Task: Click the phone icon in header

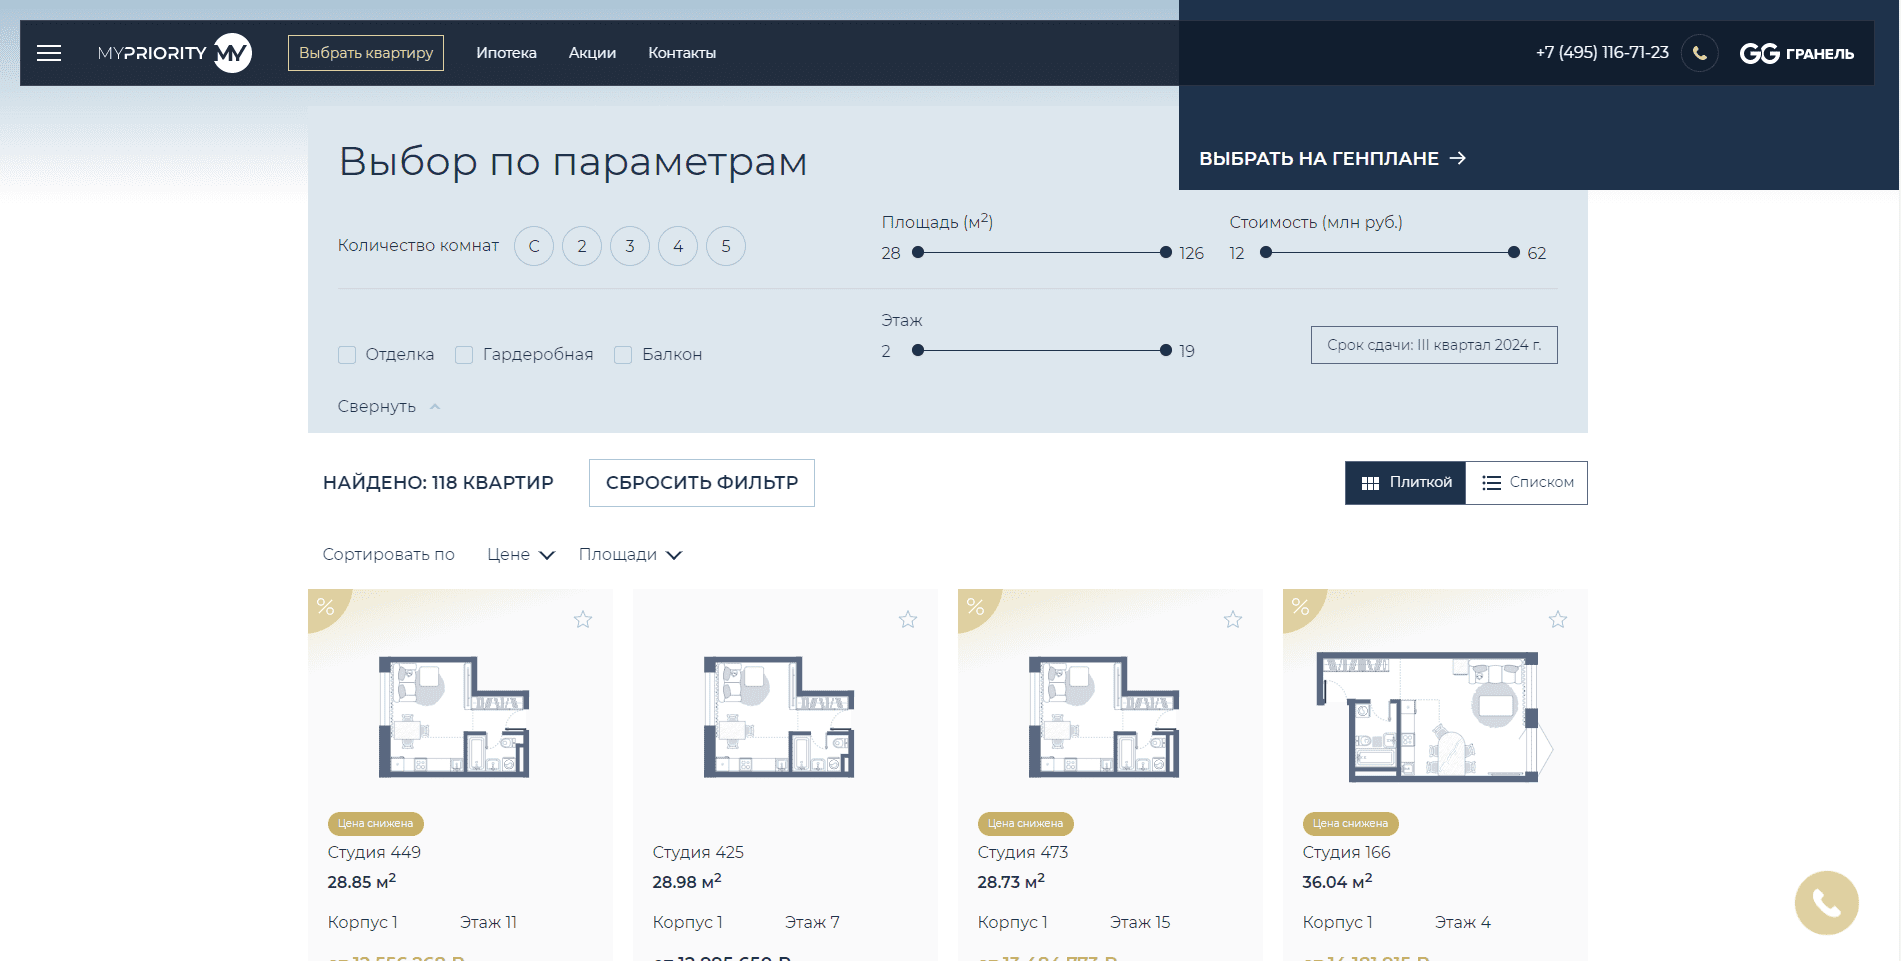Action: (1699, 53)
